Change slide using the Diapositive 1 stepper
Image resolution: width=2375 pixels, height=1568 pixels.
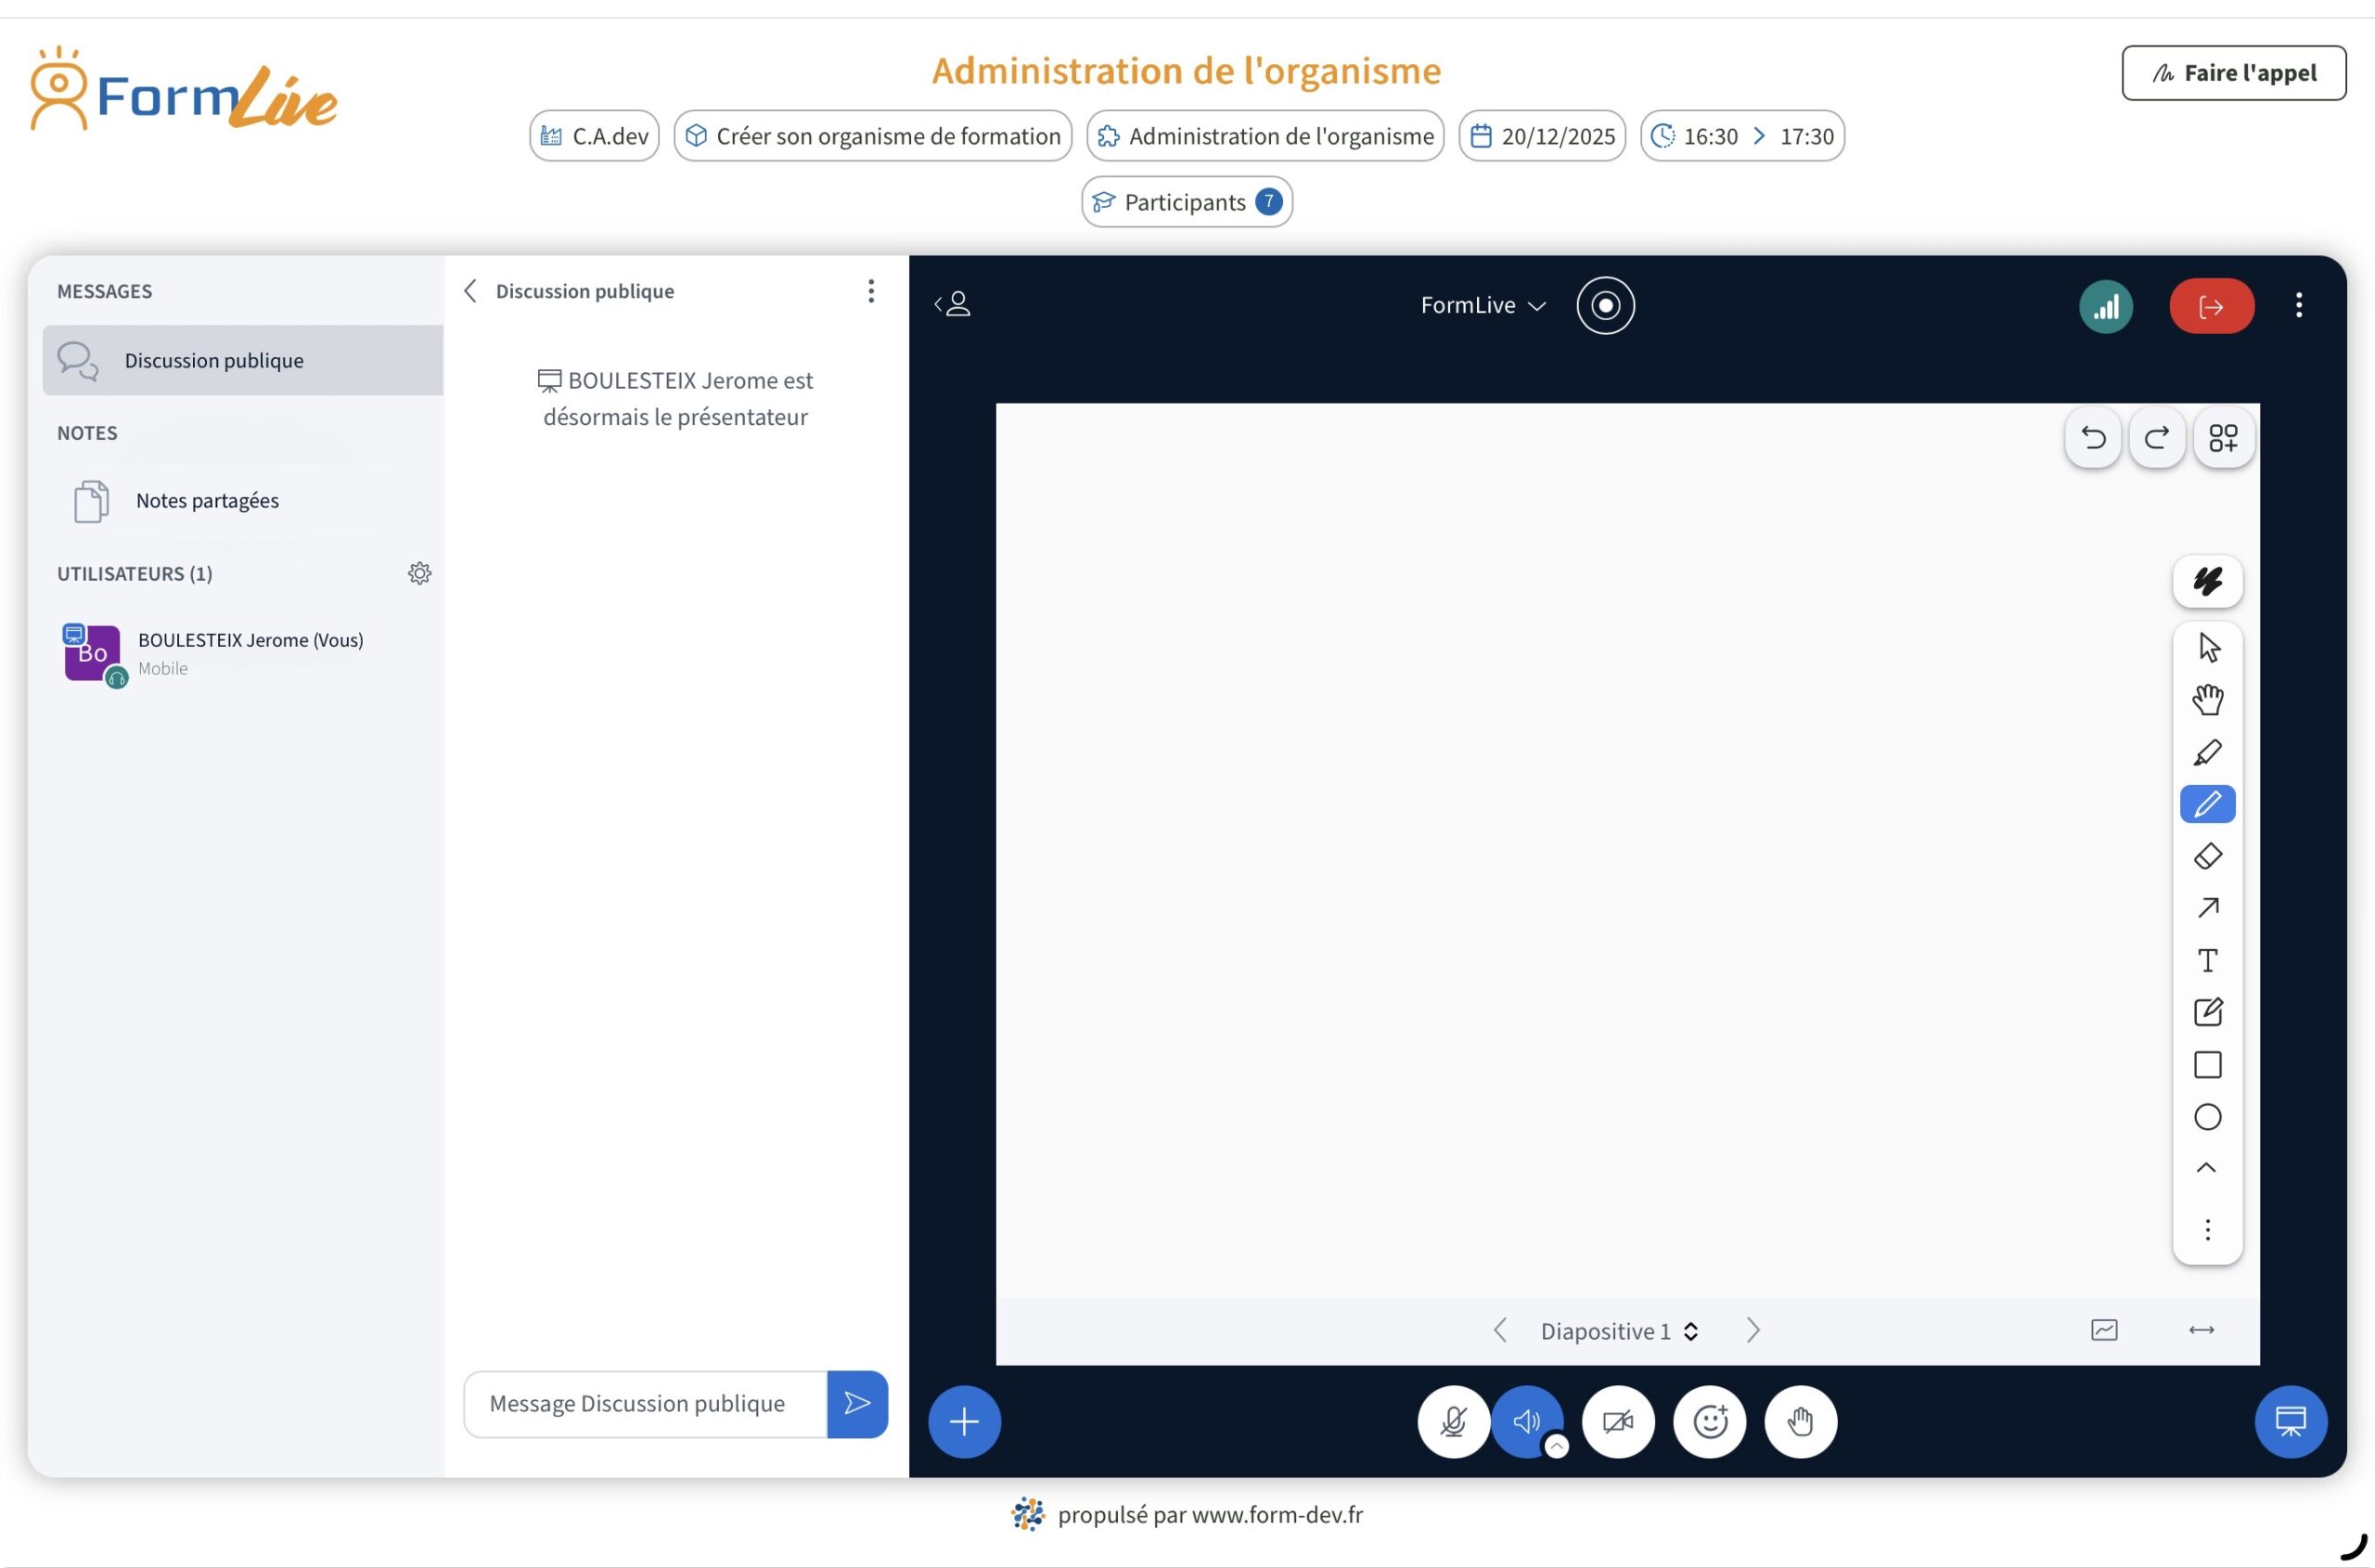(x=1691, y=1330)
